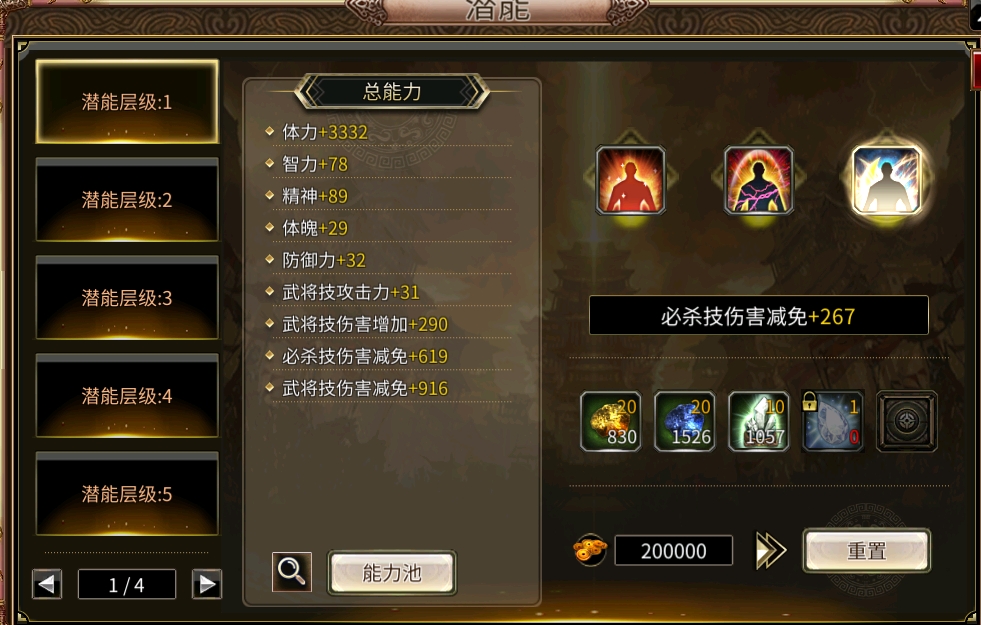Image resolution: width=981 pixels, height=625 pixels.
Task: Click the white crystal material 1057
Action: coord(758,421)
